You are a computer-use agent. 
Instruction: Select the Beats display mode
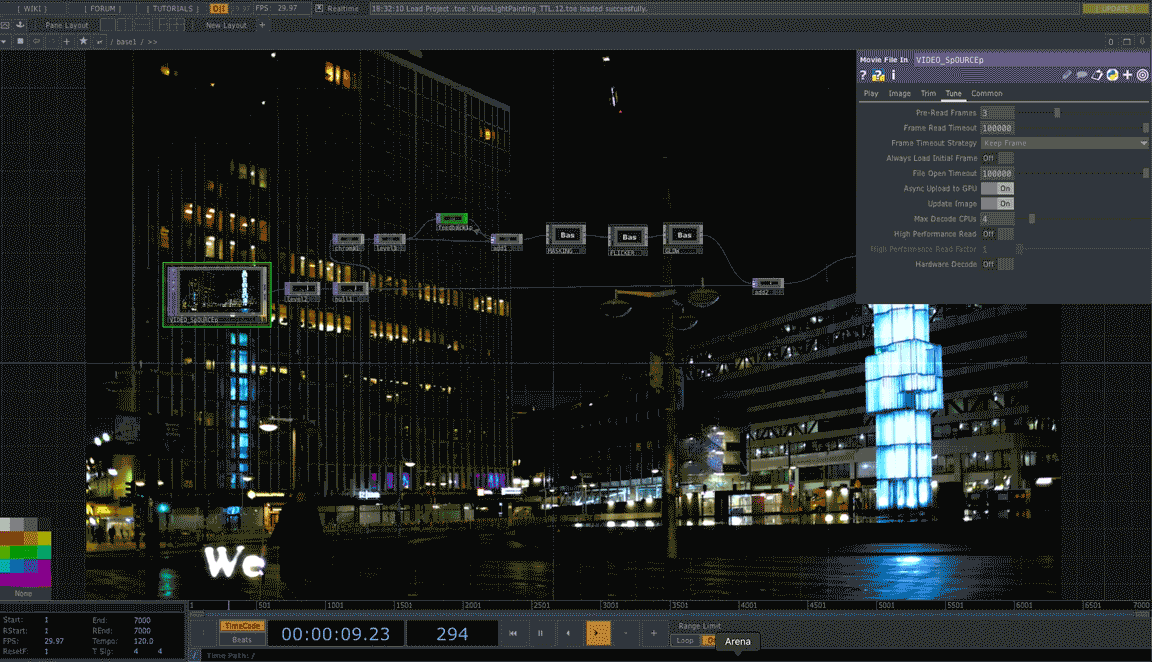tap(242, 640)
